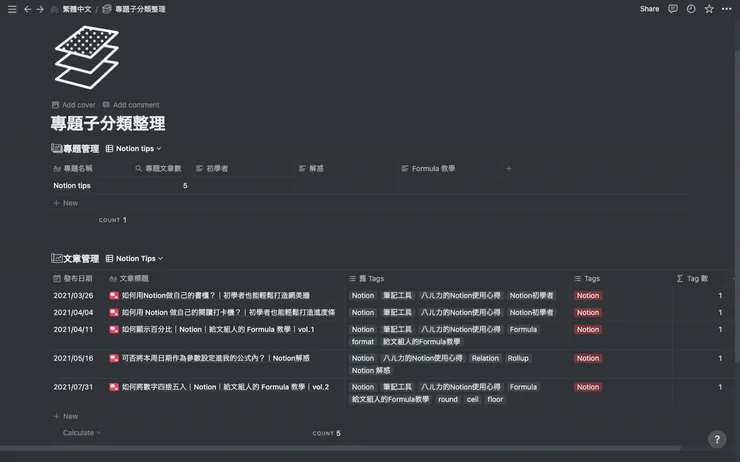Screen dimensions: 740x462
Task: Click the 專題名稱 column header
Action: [x=73, y=168]
